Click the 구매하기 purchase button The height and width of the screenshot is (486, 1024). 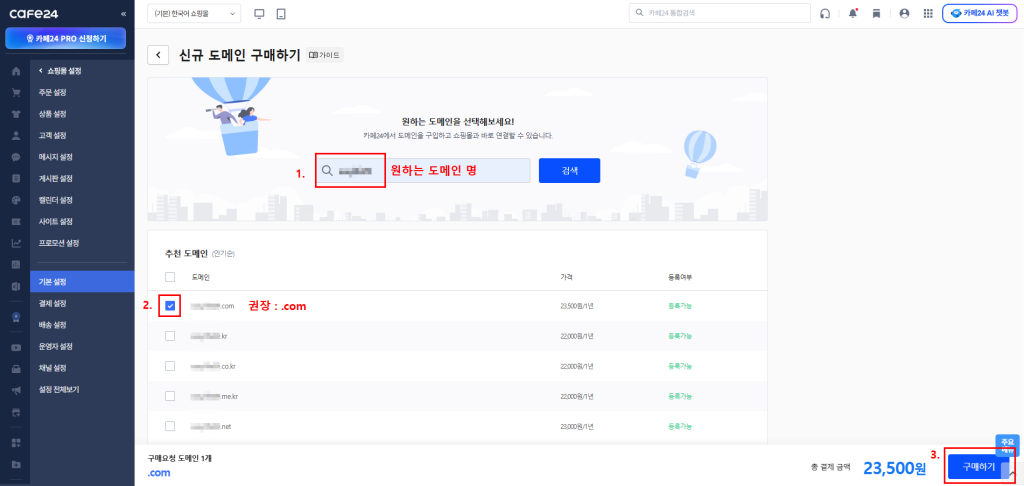pos(979,467)
